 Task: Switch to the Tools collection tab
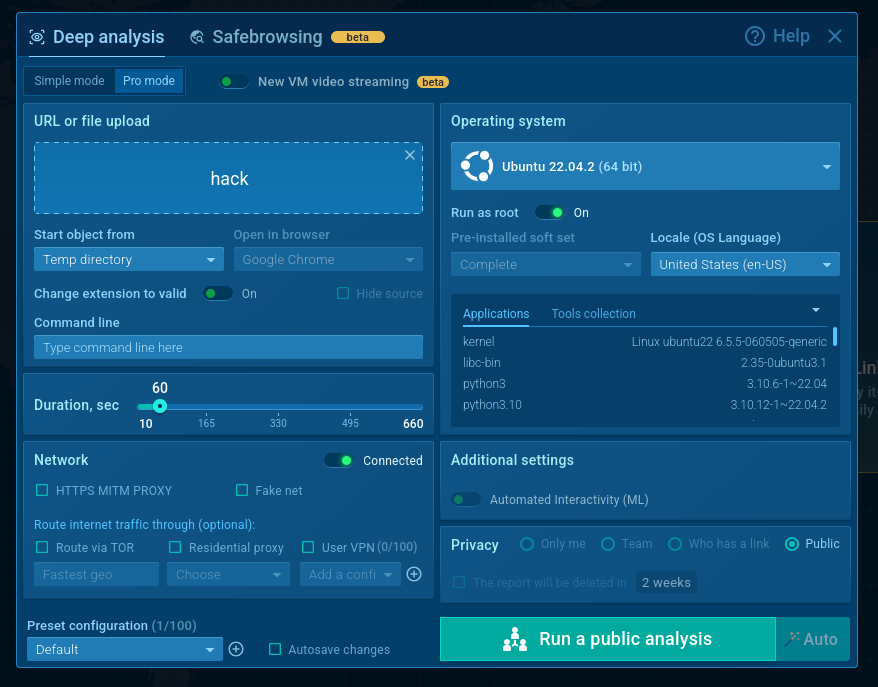coord(593,314)
